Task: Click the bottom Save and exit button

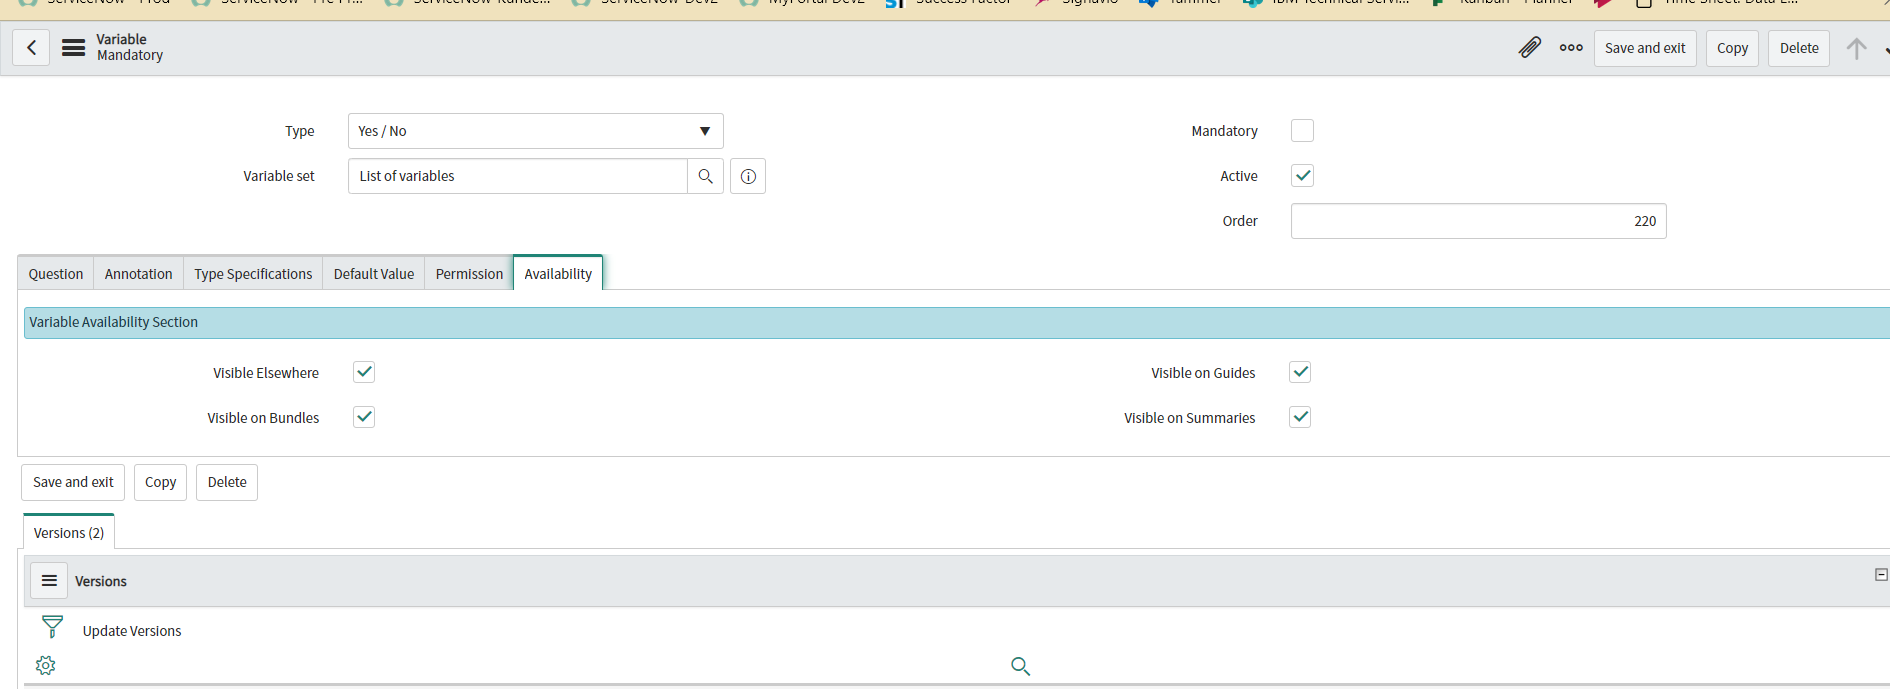Action: click(x=73, y=482)
